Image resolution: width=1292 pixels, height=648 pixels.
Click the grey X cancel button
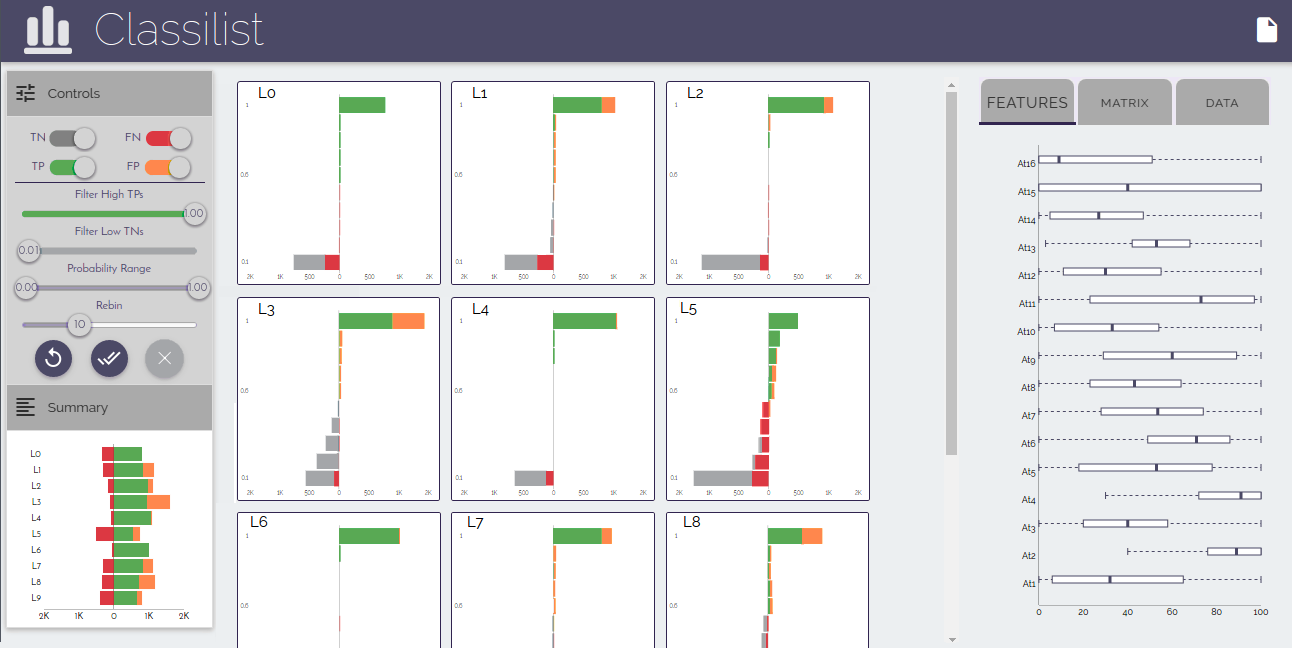pos(165,358)
